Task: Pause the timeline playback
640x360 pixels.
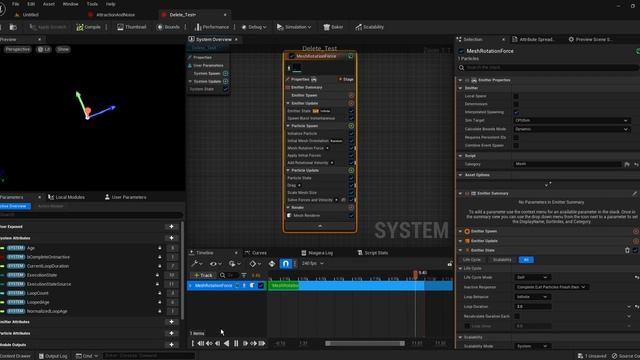Action: 236,343
